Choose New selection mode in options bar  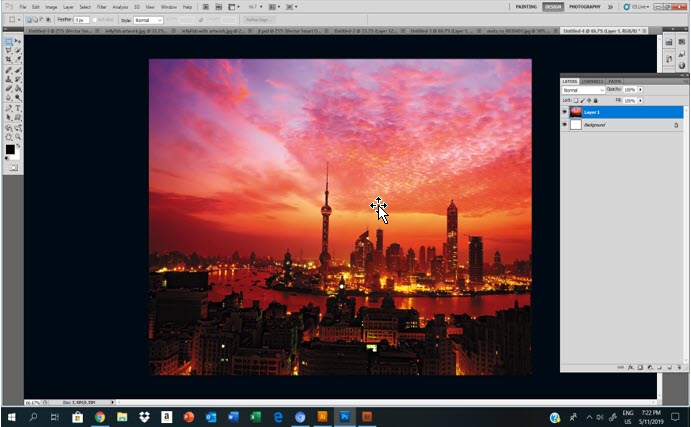click(x=29, y=20)
